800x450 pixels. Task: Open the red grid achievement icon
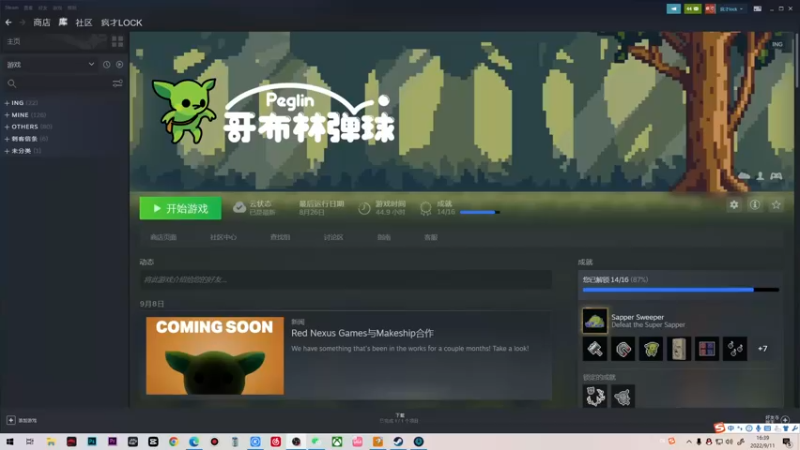click(707, 349)
